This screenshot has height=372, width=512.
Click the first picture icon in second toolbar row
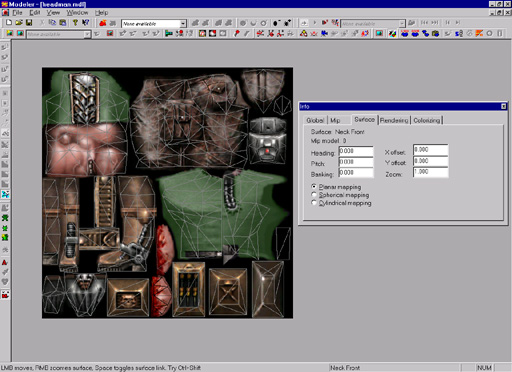point(9,33)
